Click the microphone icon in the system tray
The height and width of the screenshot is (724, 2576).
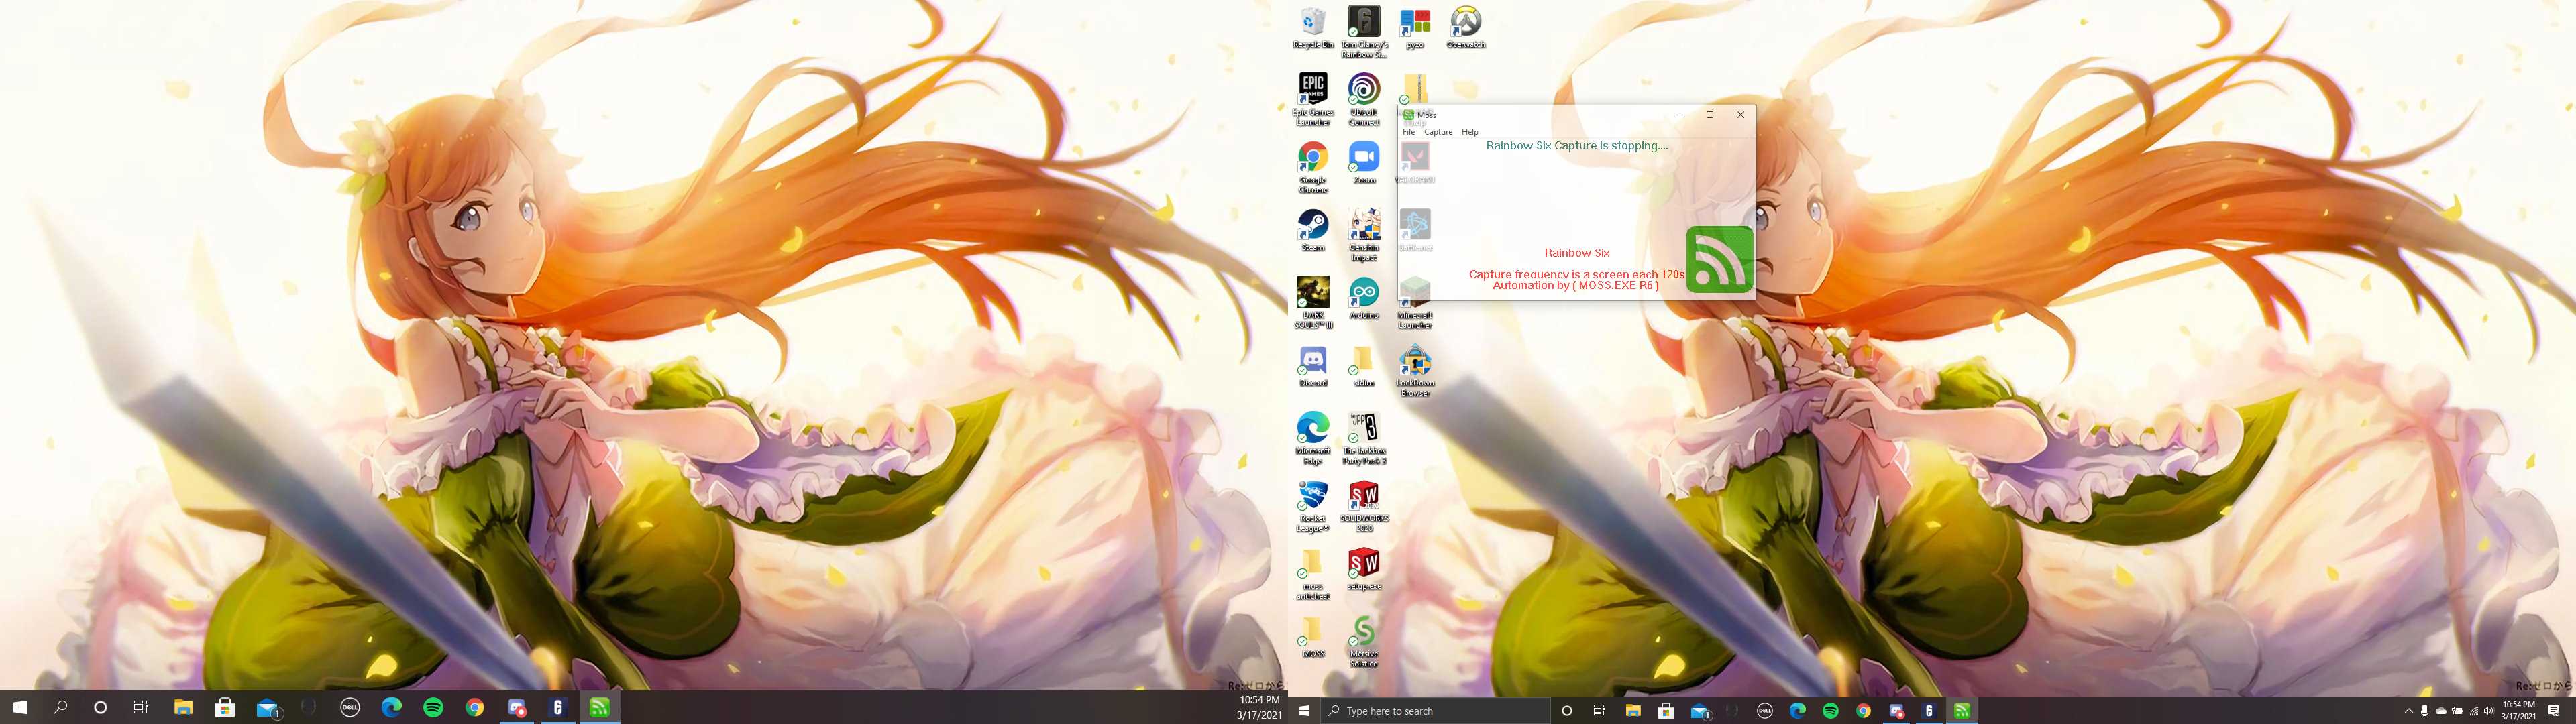pos(2424,711)
